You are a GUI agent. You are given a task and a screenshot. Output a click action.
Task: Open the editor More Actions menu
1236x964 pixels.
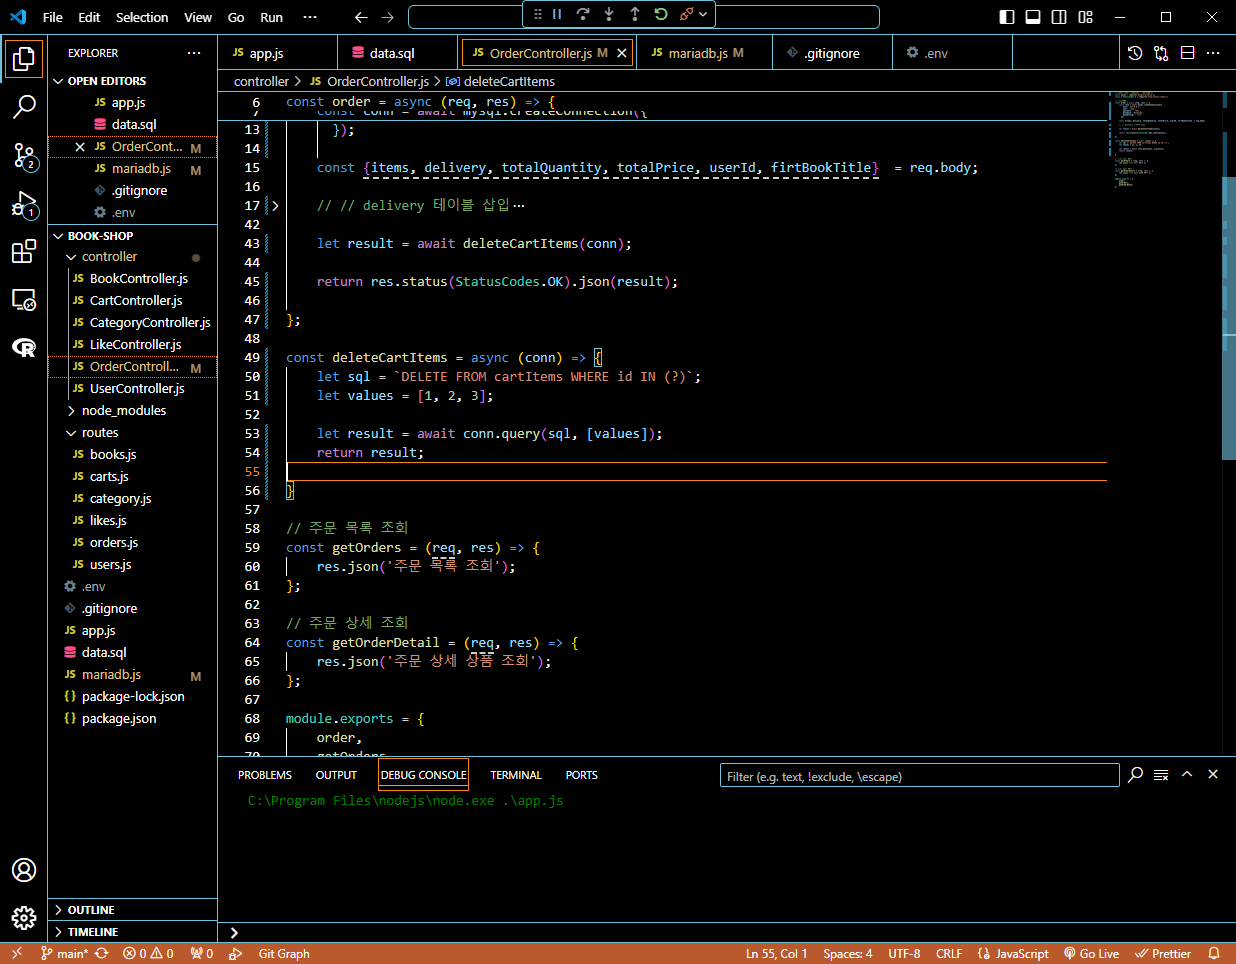coord(1213,53)
